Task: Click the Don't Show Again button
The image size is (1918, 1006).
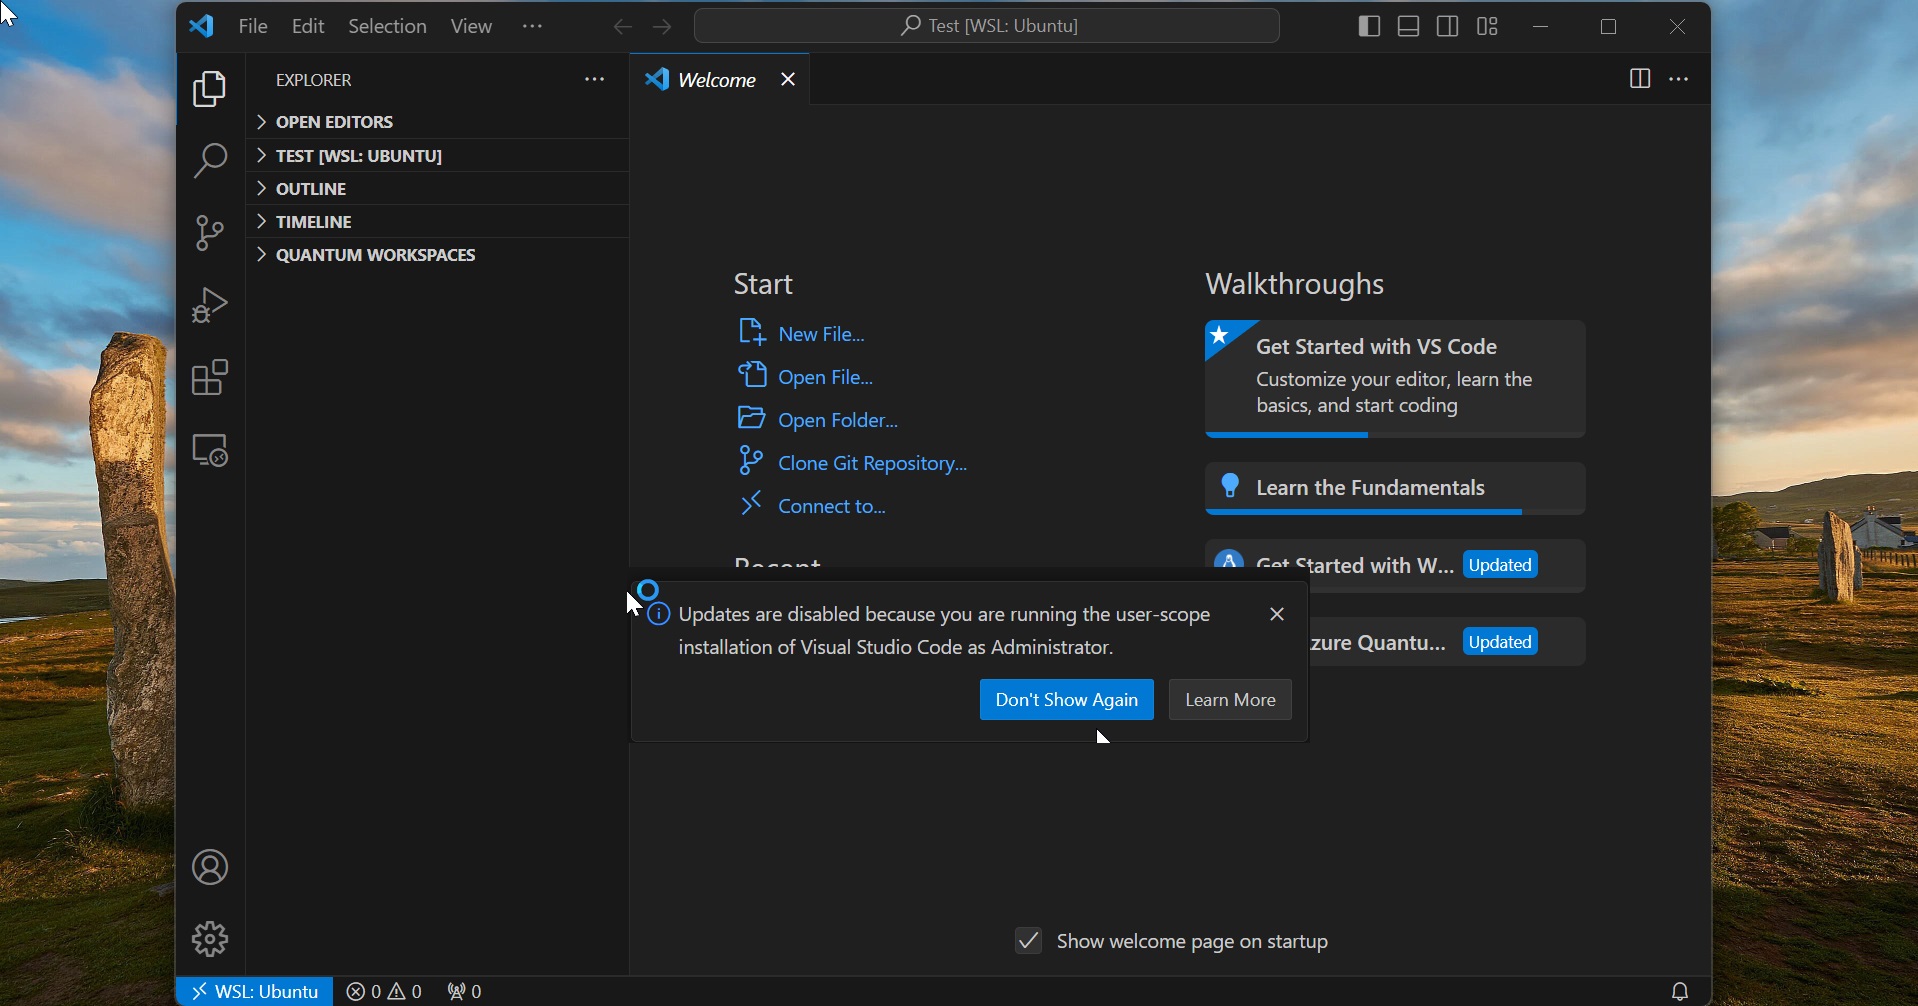Action: pos(1066,699)
